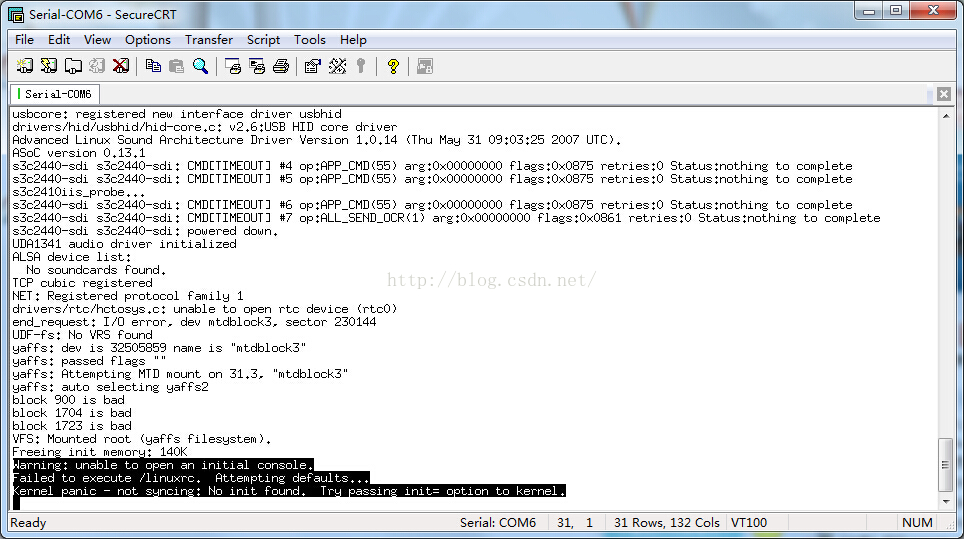Click the Print Screen toolbar icon
Image resolution: width=964 pixels, height=539 pixels.
233,66
